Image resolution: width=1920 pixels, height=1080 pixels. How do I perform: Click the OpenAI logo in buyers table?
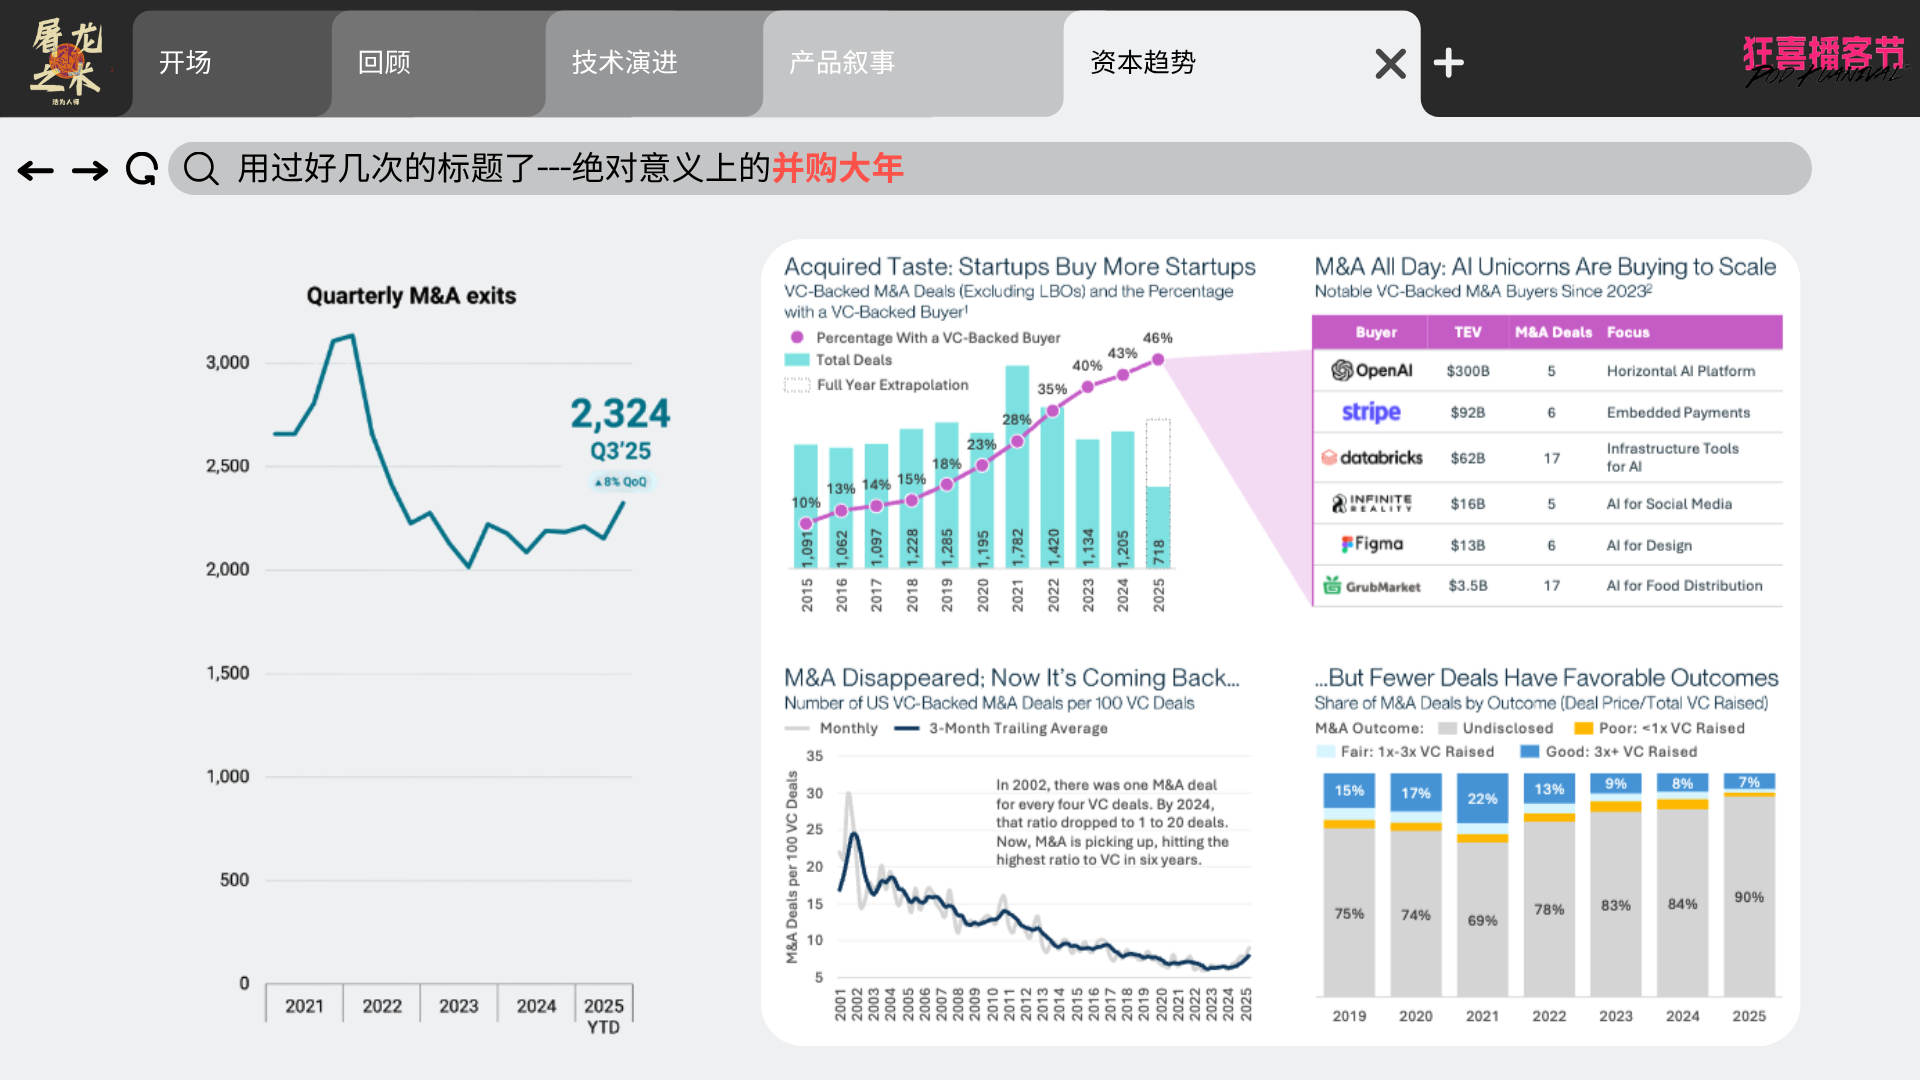(x=1372, y=371)
